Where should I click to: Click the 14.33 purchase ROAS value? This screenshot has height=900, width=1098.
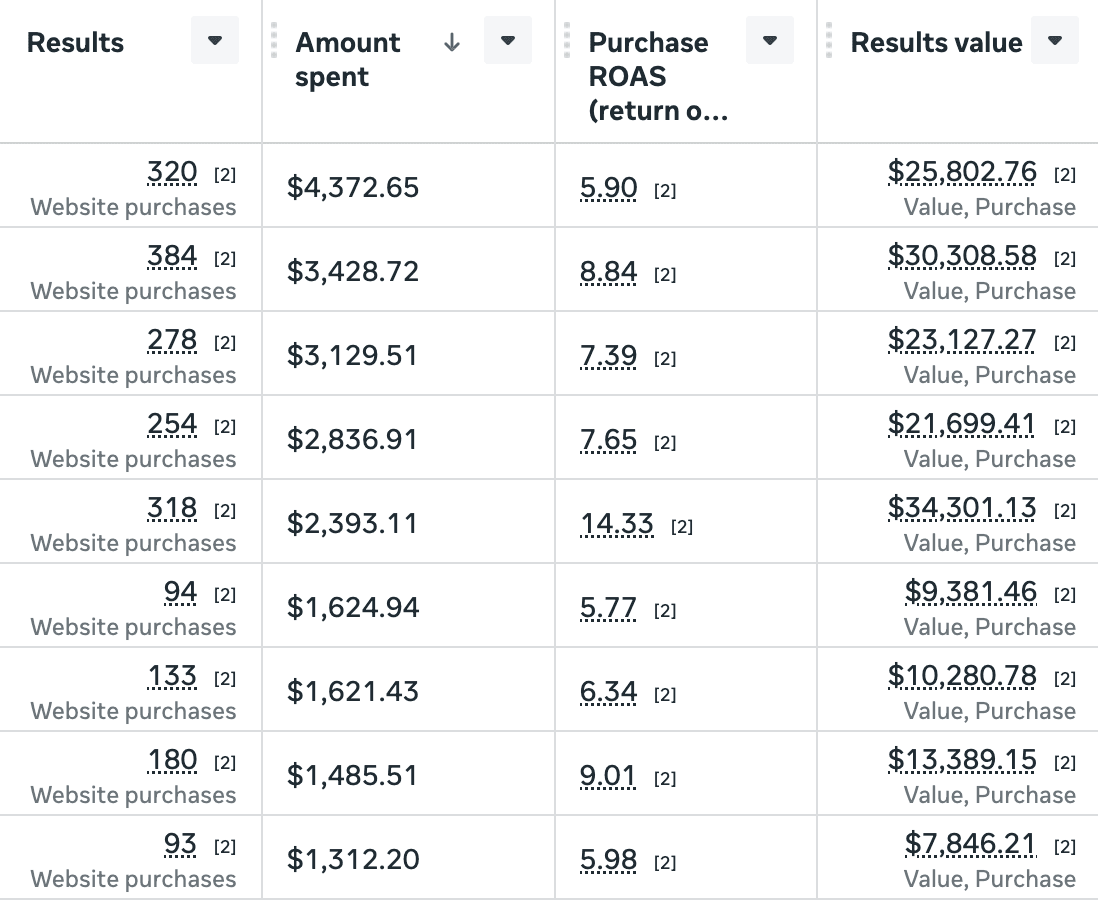point(617,524)
